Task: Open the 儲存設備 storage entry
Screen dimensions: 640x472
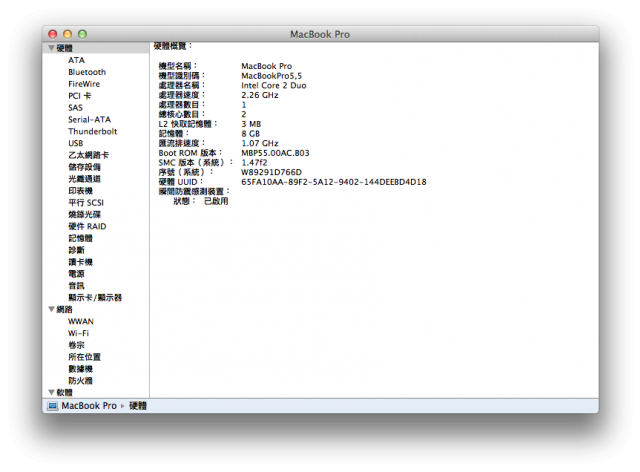Action: click(x=84, y=167)
